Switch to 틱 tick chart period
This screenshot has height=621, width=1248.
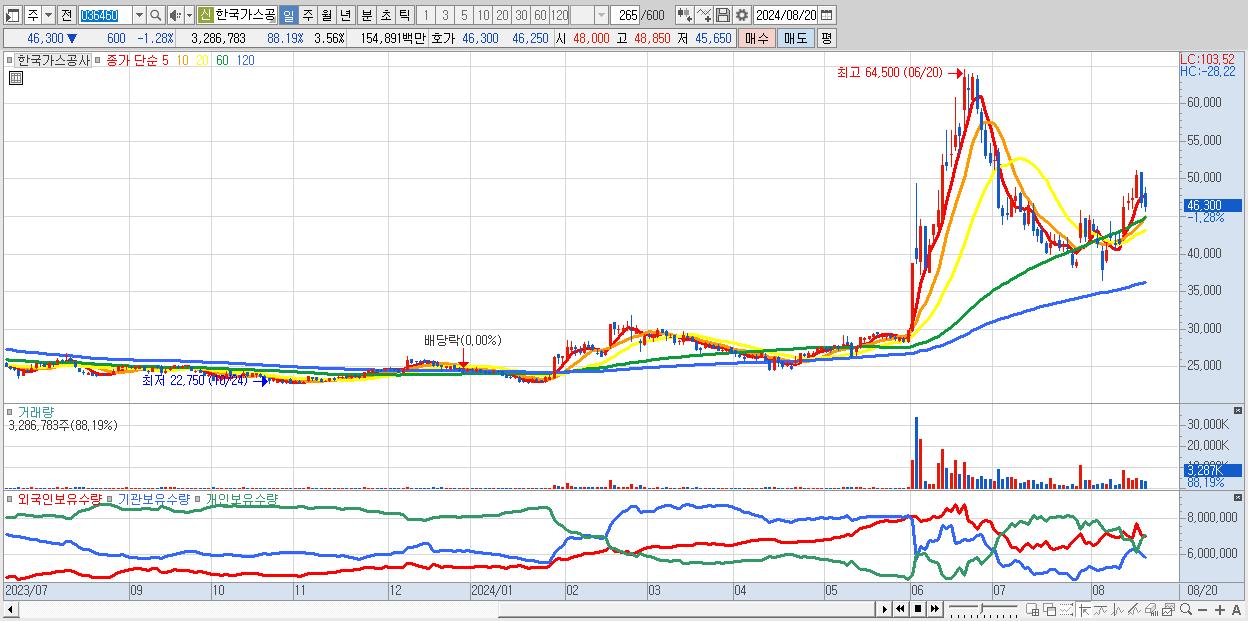pos(403,15)
